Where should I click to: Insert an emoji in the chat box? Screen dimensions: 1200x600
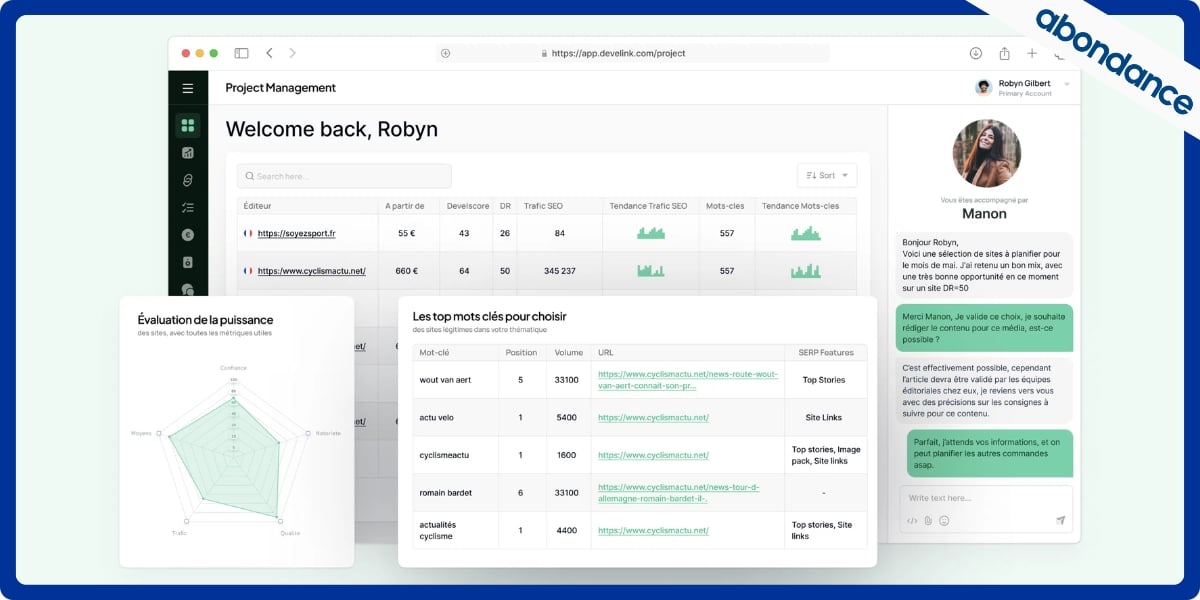[x=944, y=521]
